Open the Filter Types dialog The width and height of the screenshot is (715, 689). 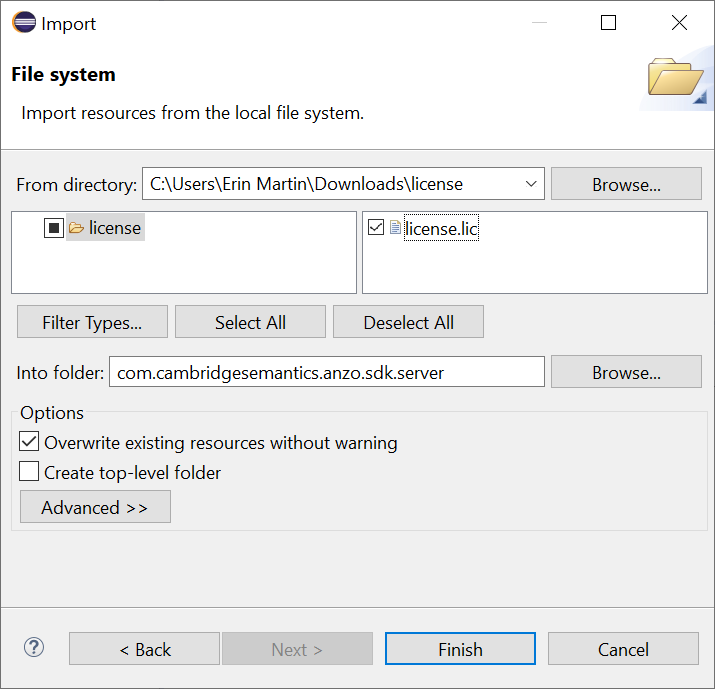tap(93, 322)
